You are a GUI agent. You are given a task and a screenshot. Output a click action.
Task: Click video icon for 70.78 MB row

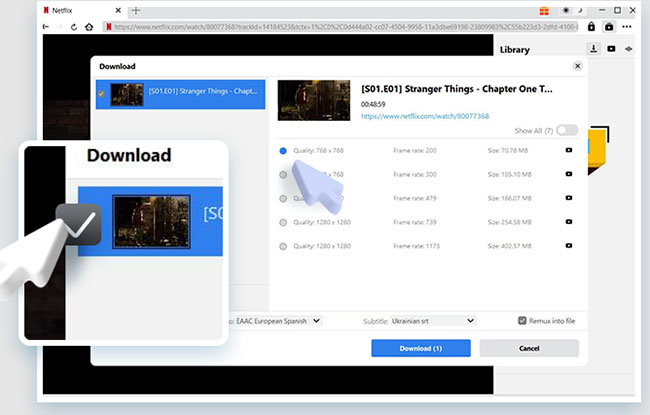tap(569, 150)
